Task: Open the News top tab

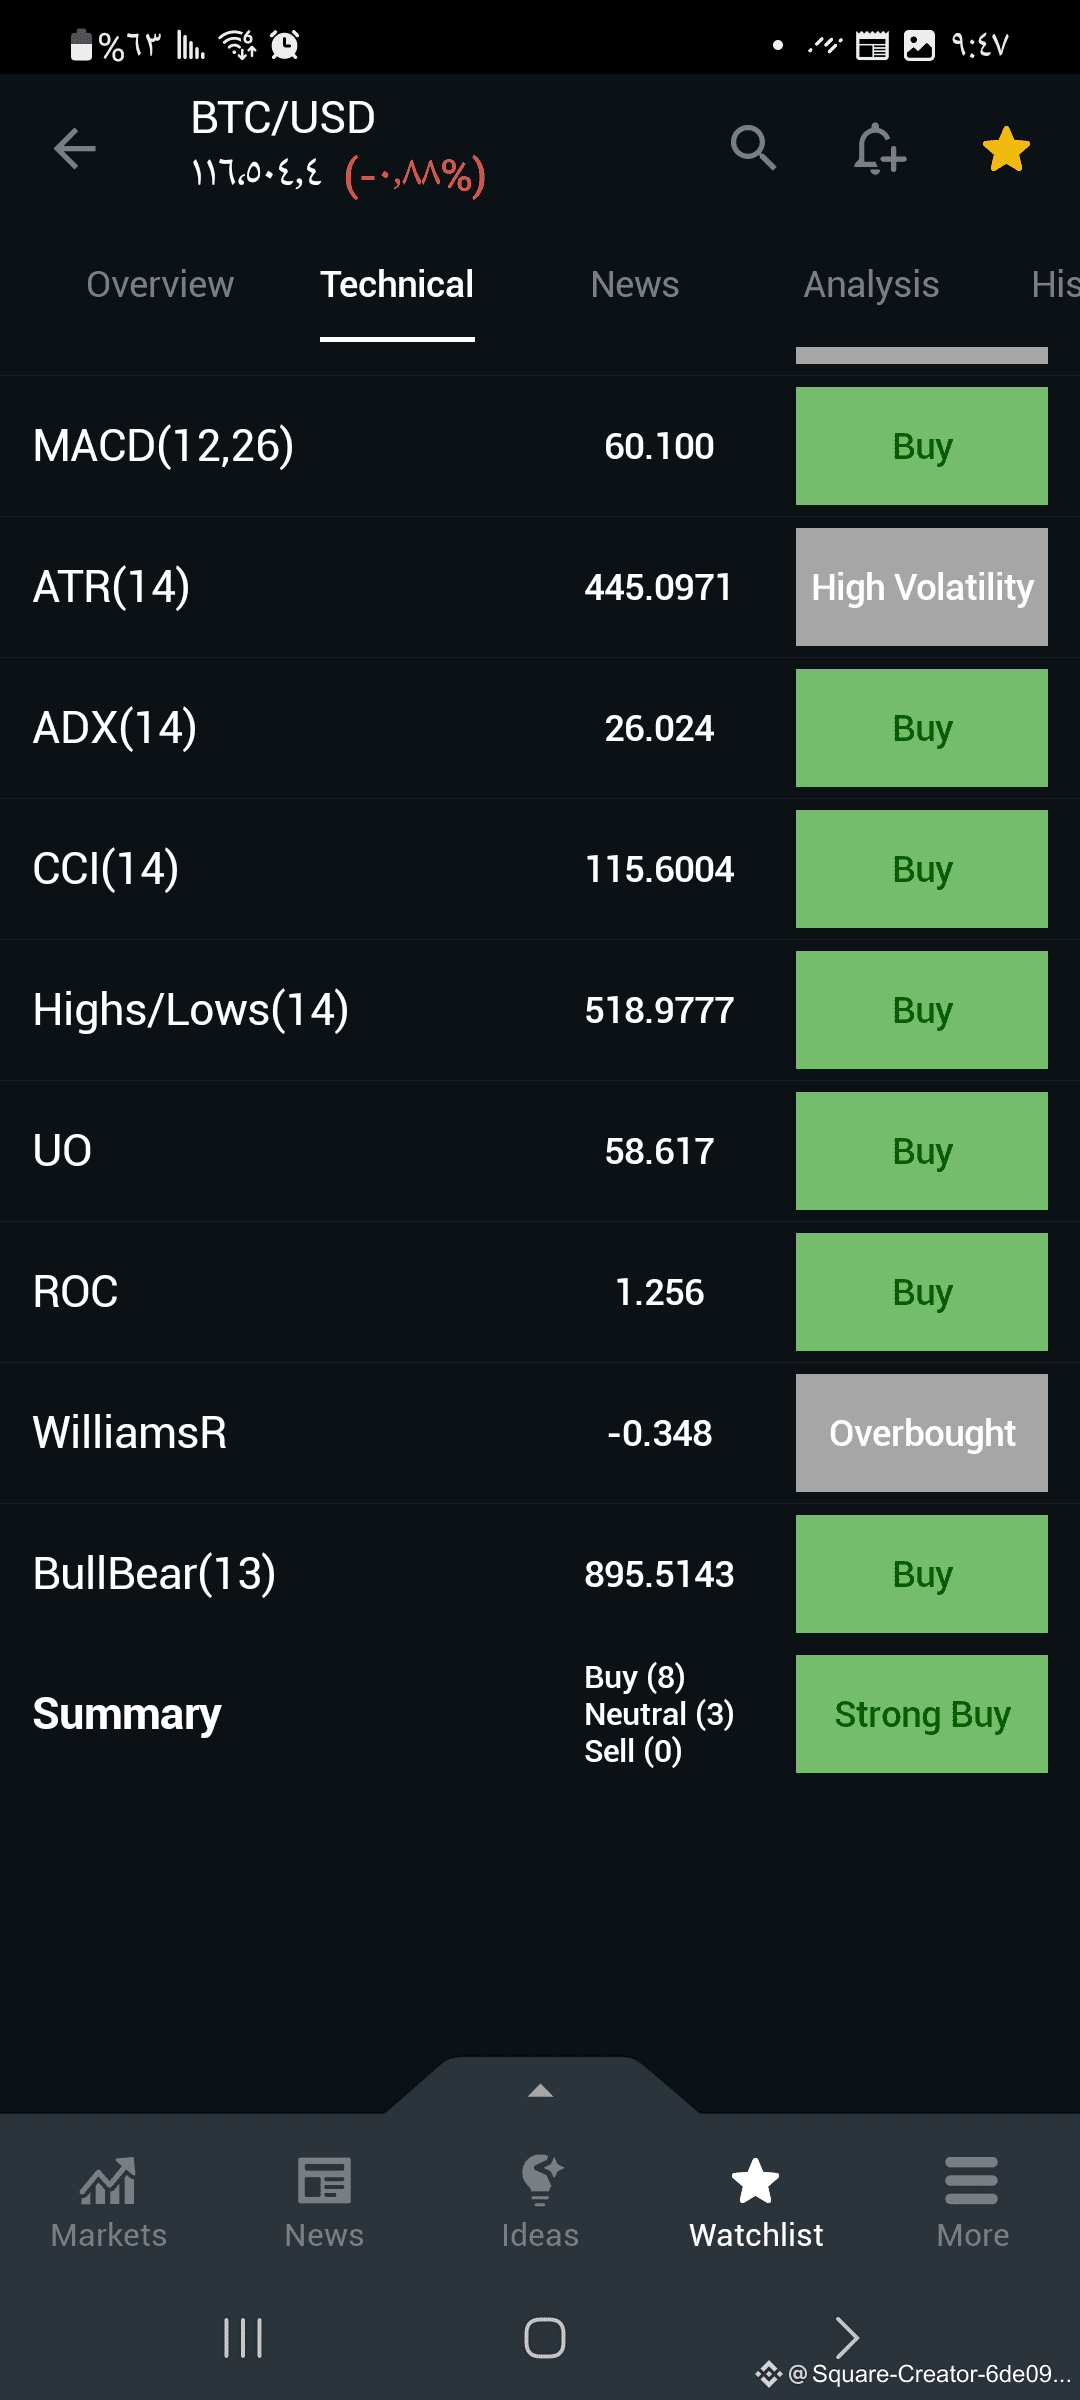Action: pyautogui.click(x=634, y=285)
